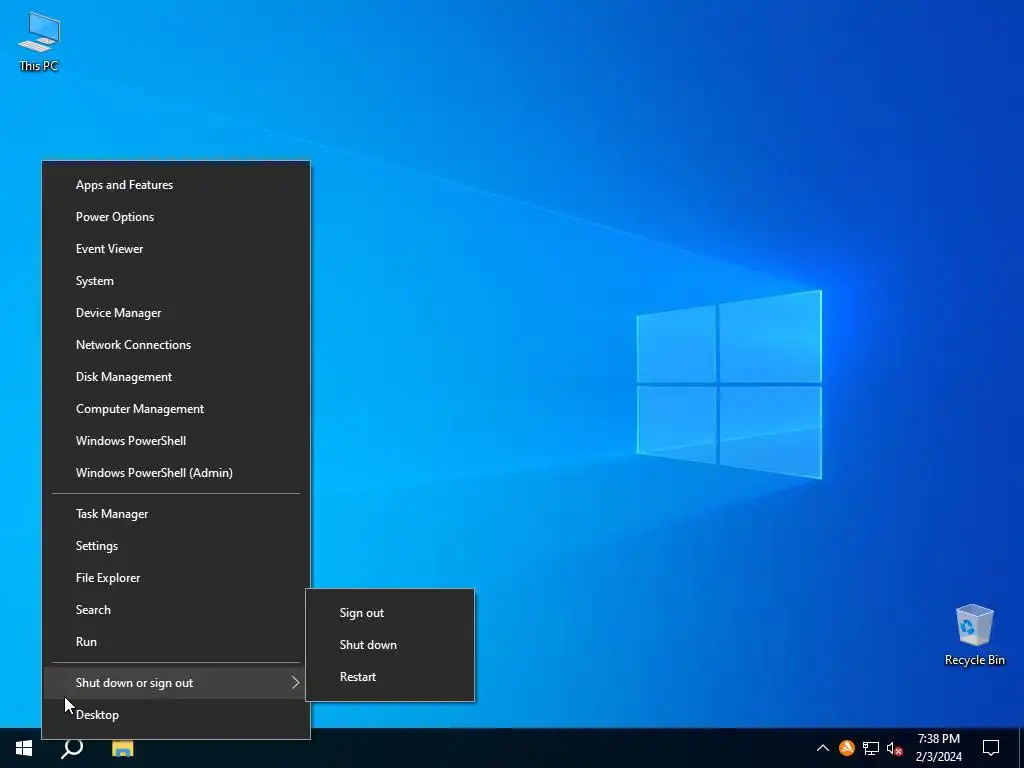Open taskbar search magnifier icon

point(72,748)
